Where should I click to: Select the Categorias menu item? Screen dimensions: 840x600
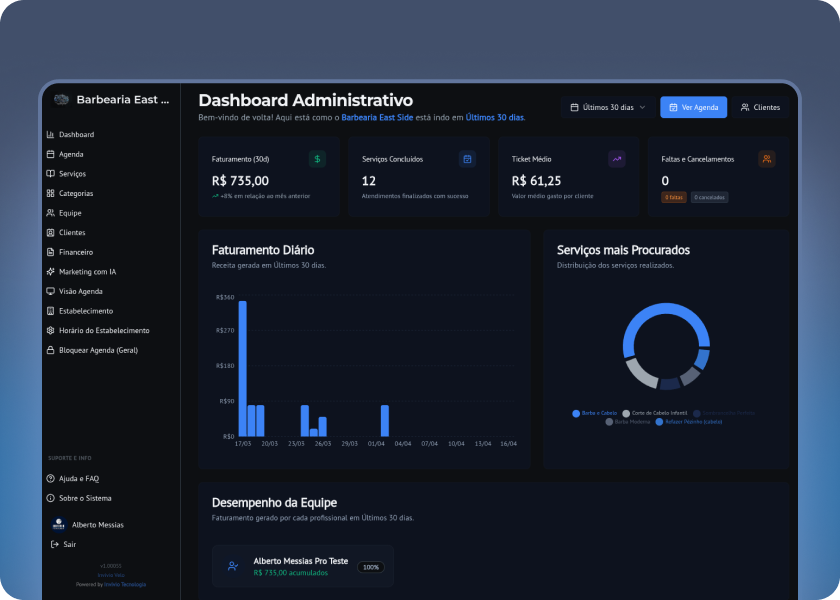pos(76,193)
